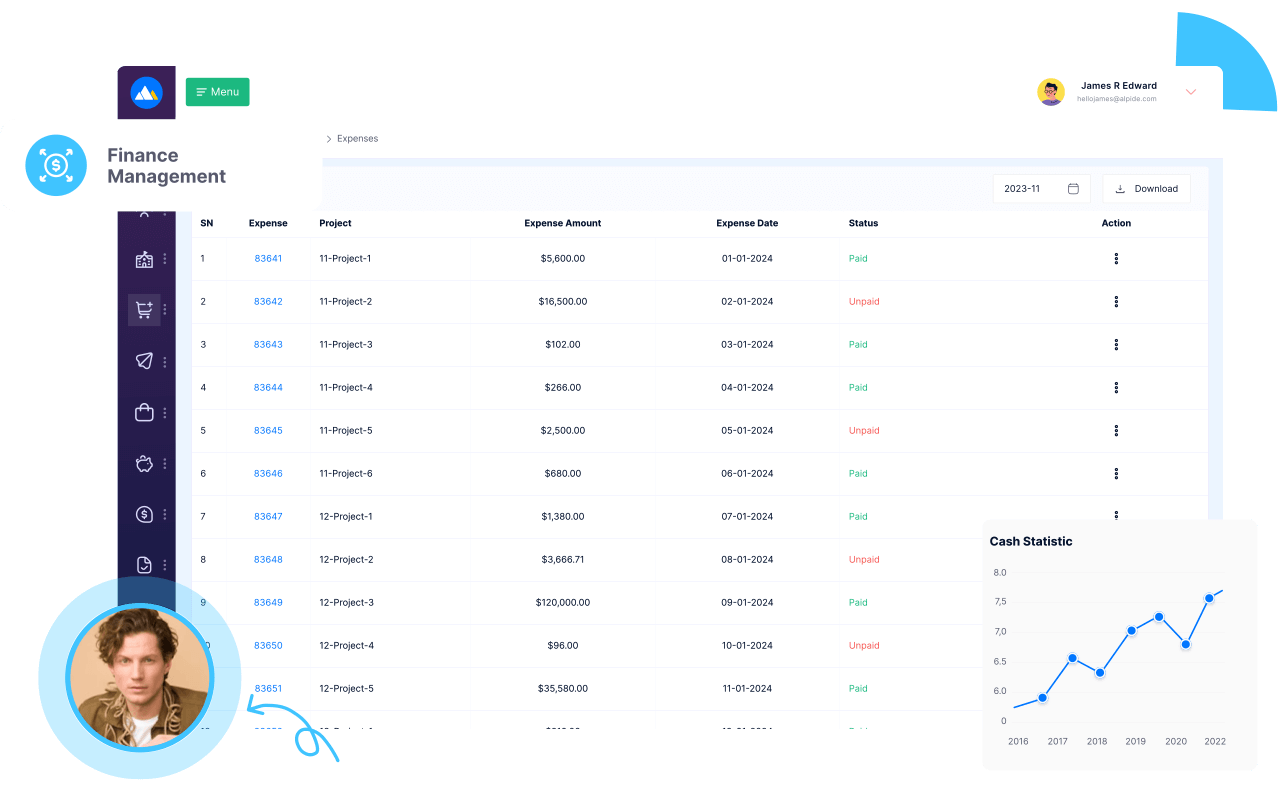Select the piggy bank sidebar icon

pos(144,463)
